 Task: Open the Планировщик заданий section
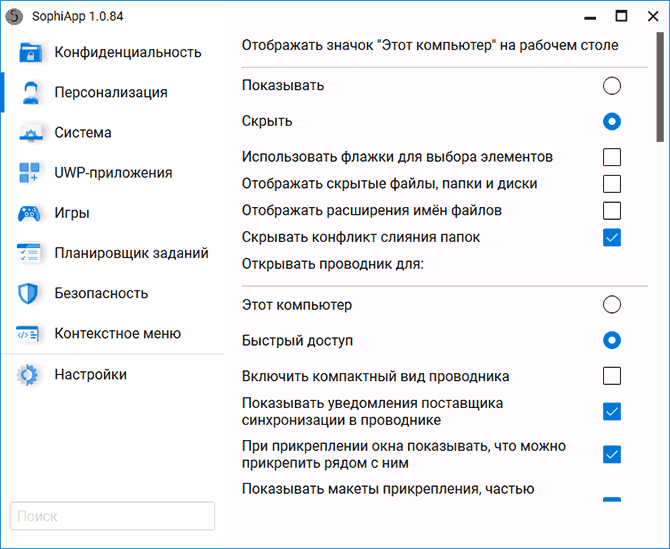113,253
